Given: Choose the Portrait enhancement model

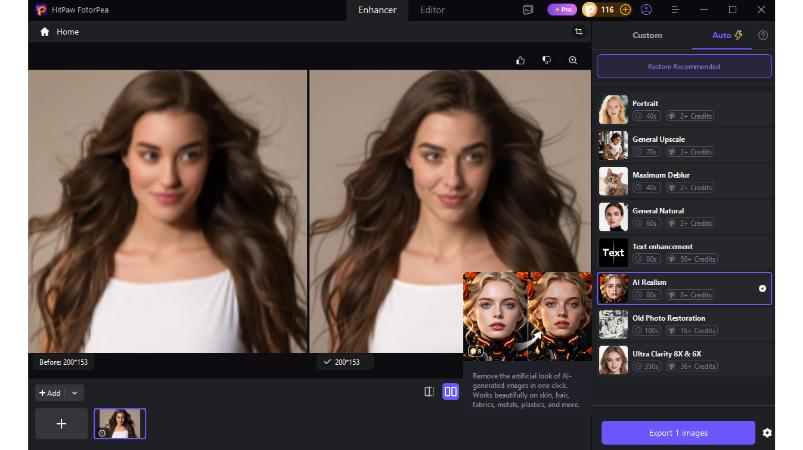Looking at the screenshot, I should [x=685, y=110].
